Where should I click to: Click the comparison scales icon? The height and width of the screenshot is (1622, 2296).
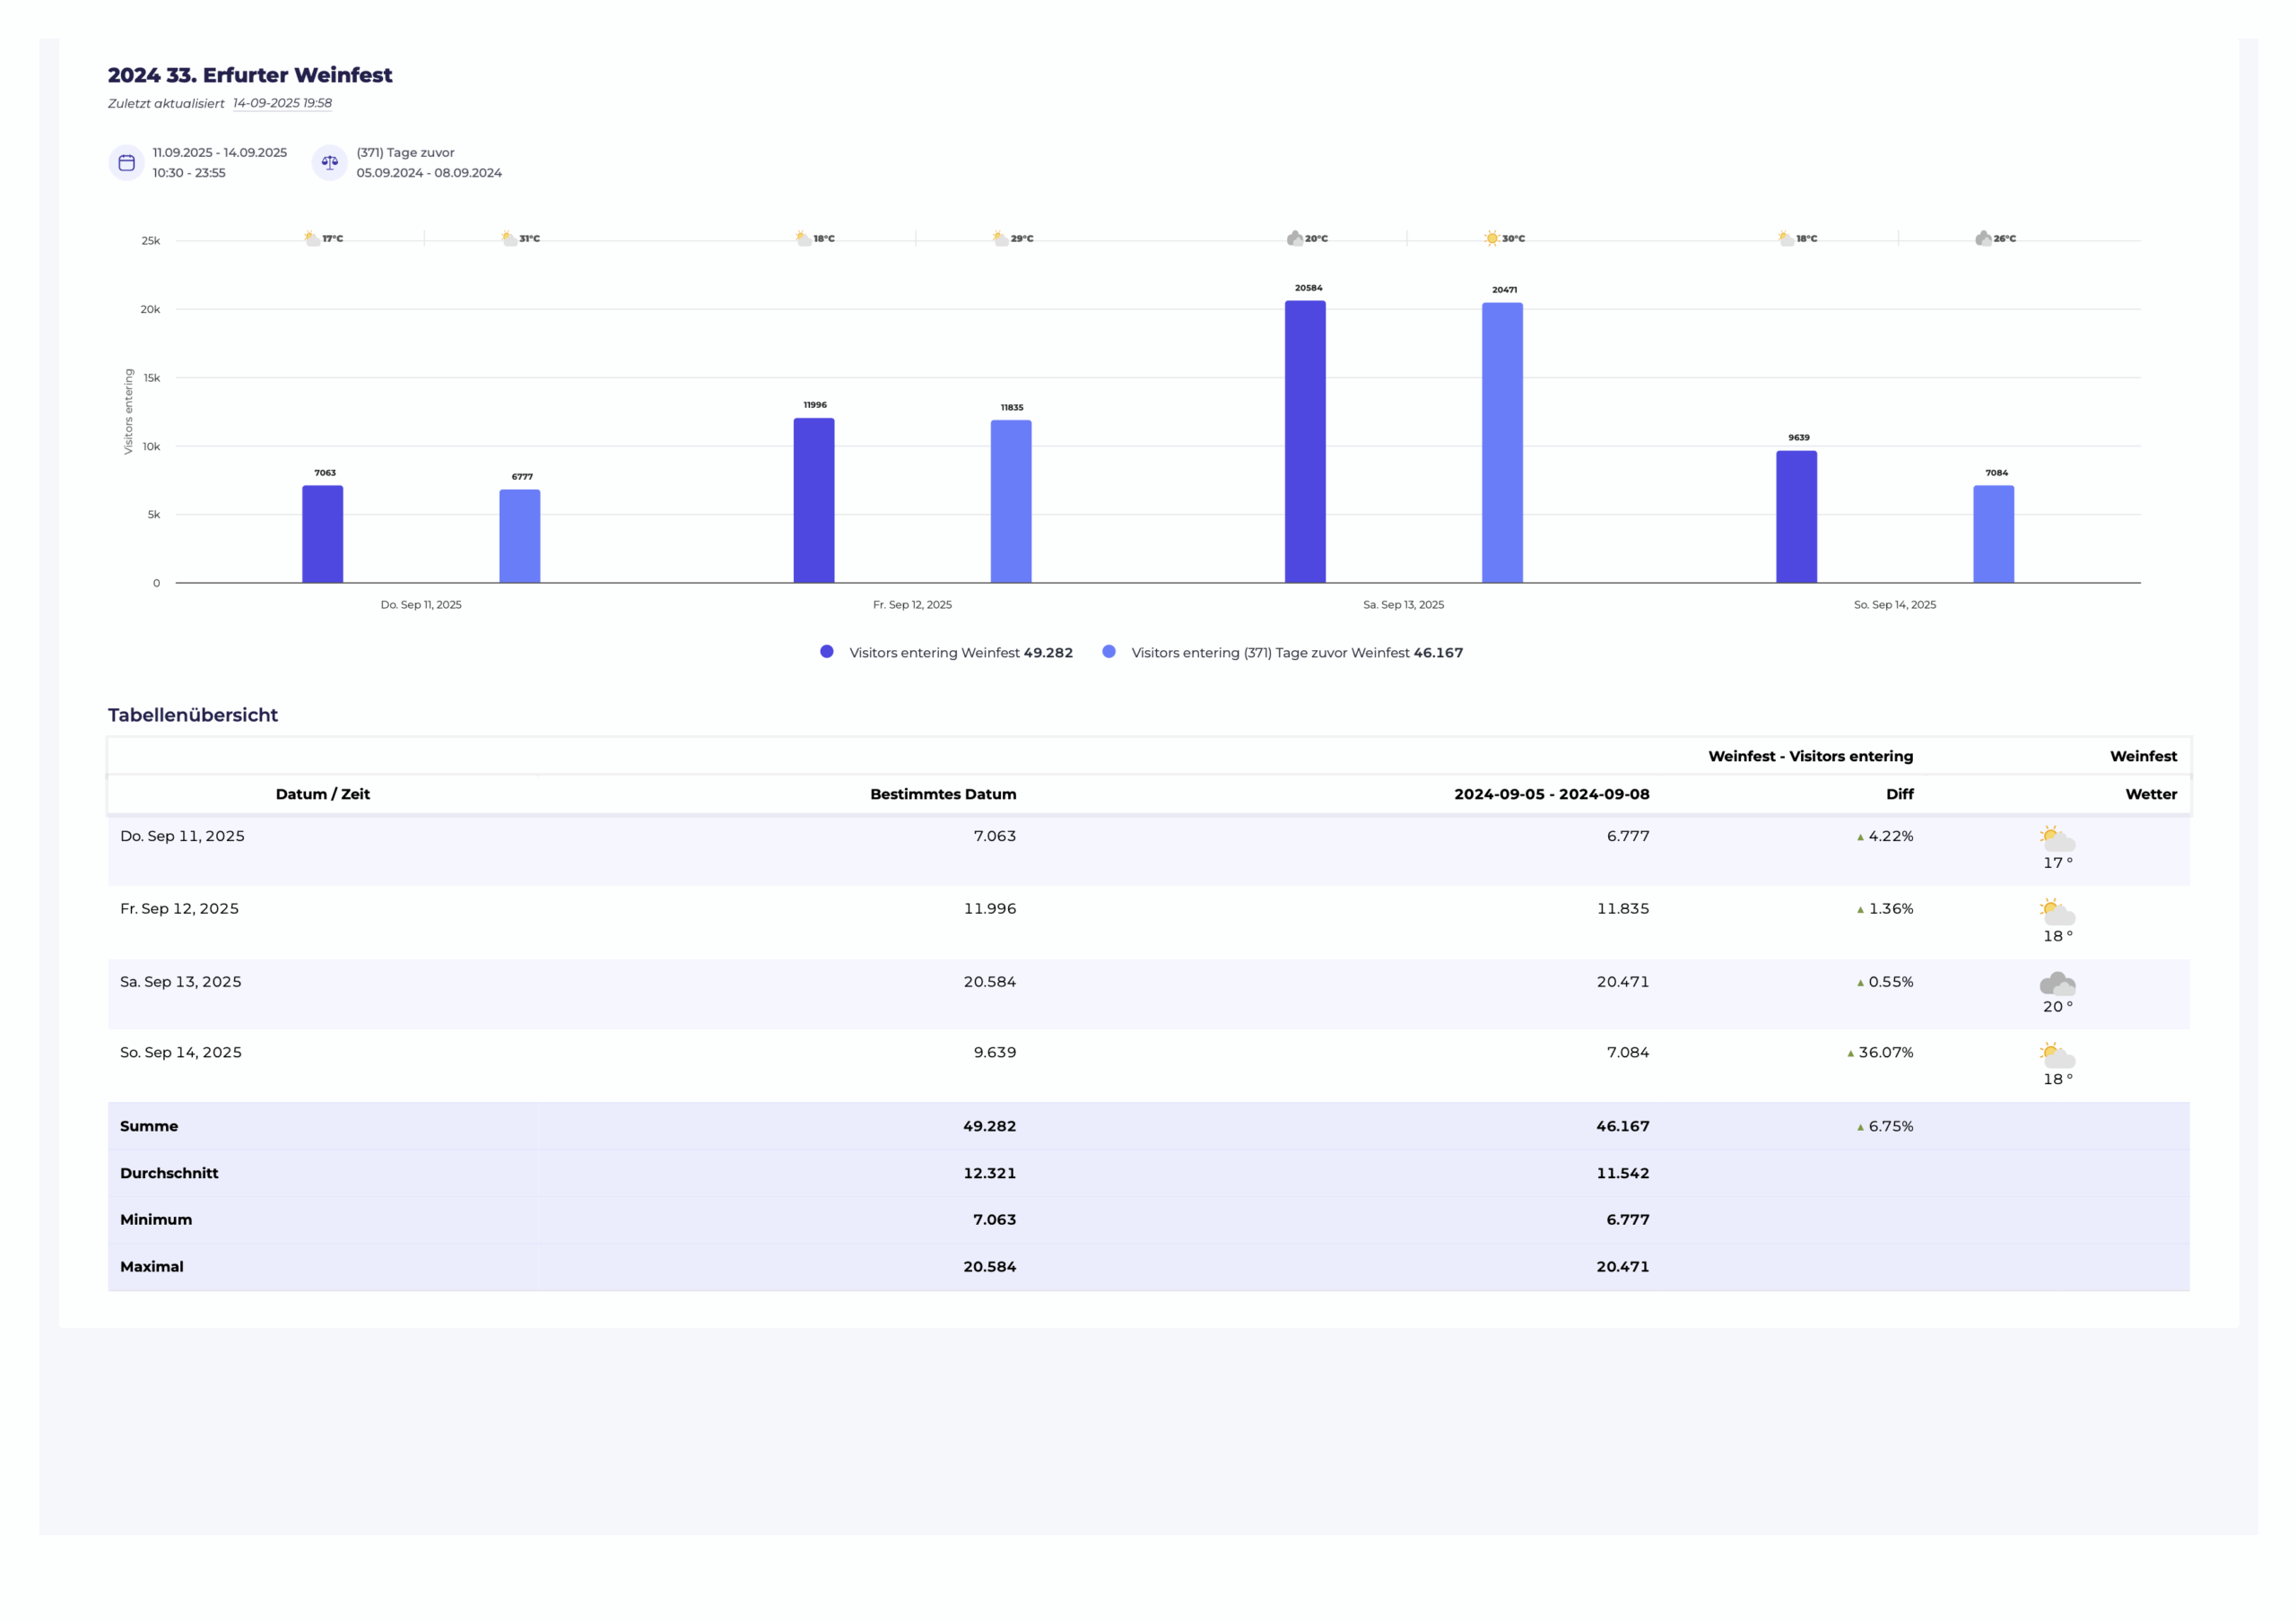tap(330, 163)
